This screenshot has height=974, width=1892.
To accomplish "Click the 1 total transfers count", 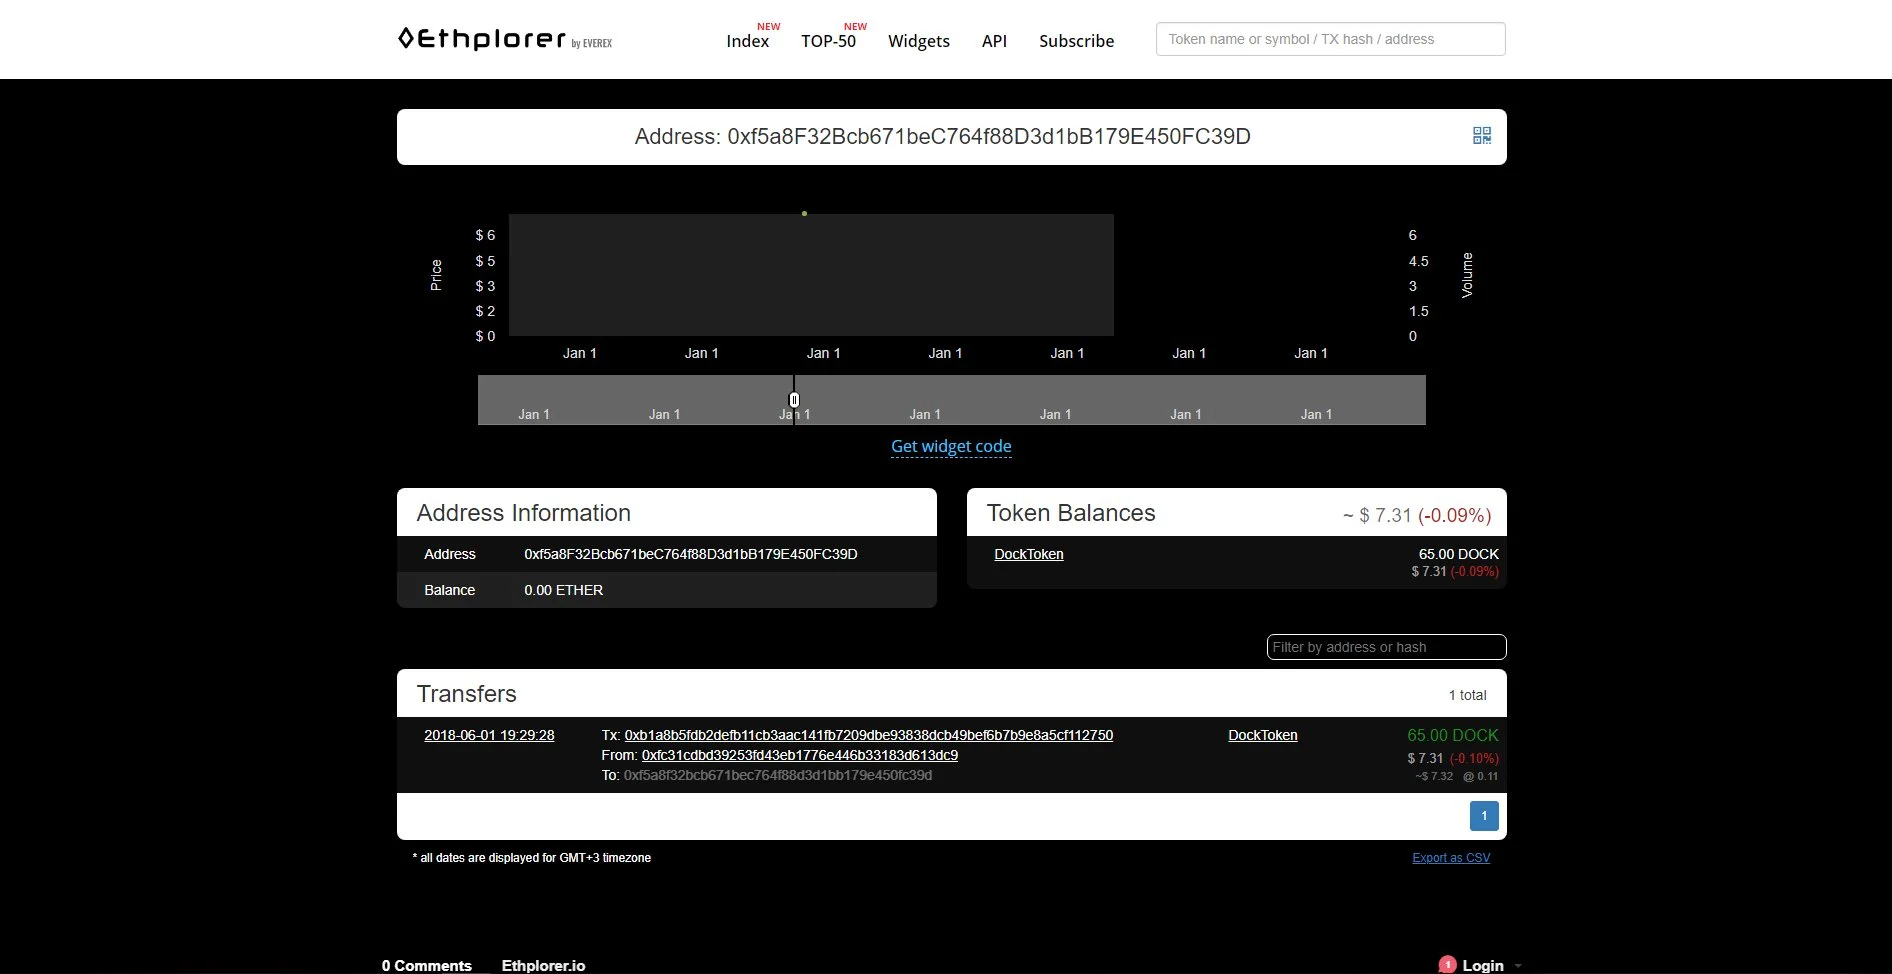I will (1467, 695).
